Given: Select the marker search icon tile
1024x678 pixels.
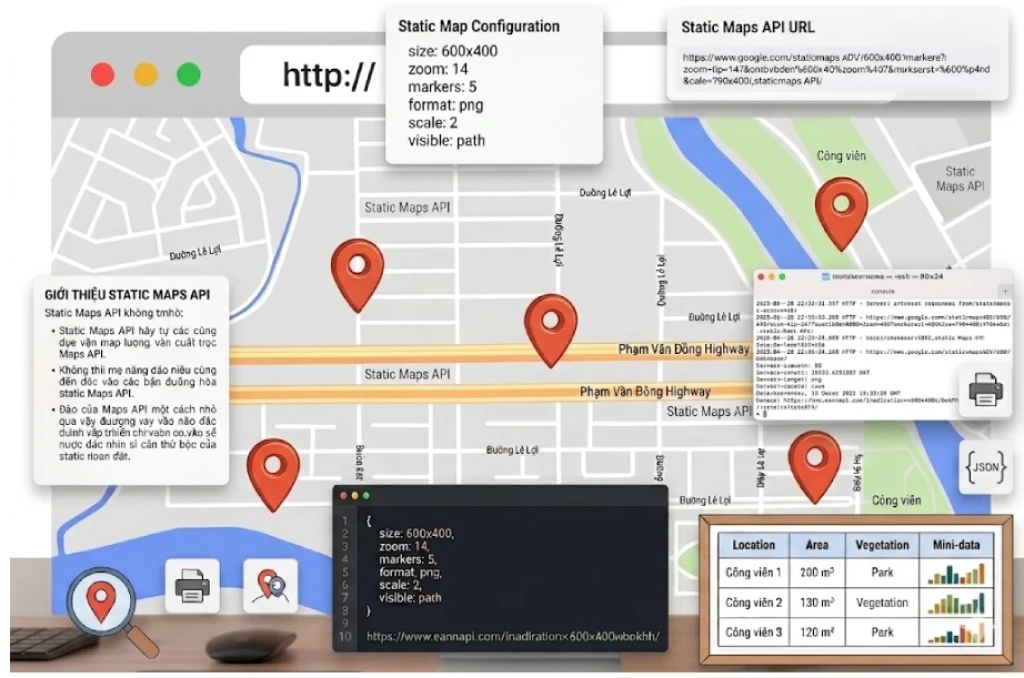Looking at the screenshot, I should tap(270, 586).
